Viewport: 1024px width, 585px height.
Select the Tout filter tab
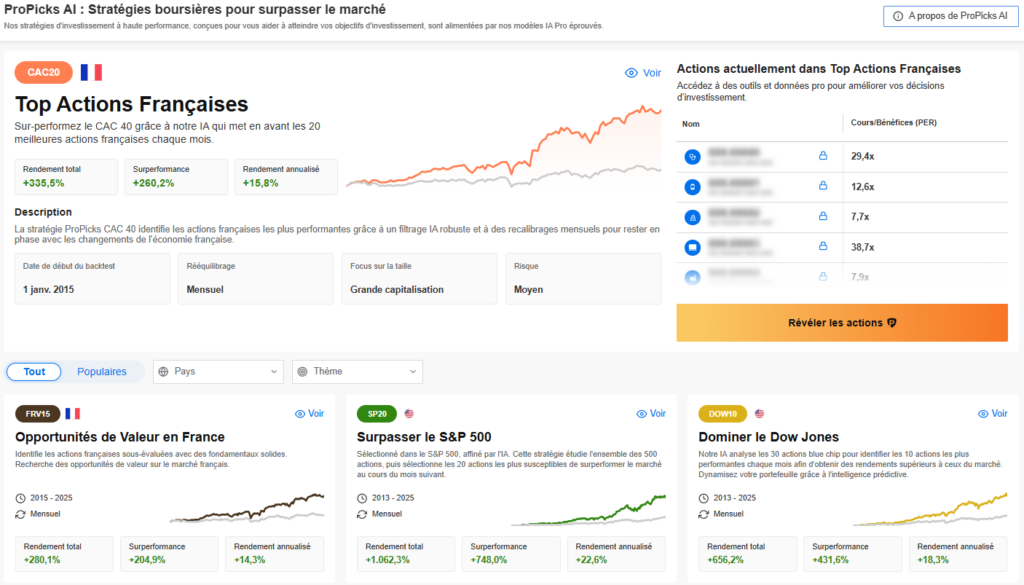35,372
